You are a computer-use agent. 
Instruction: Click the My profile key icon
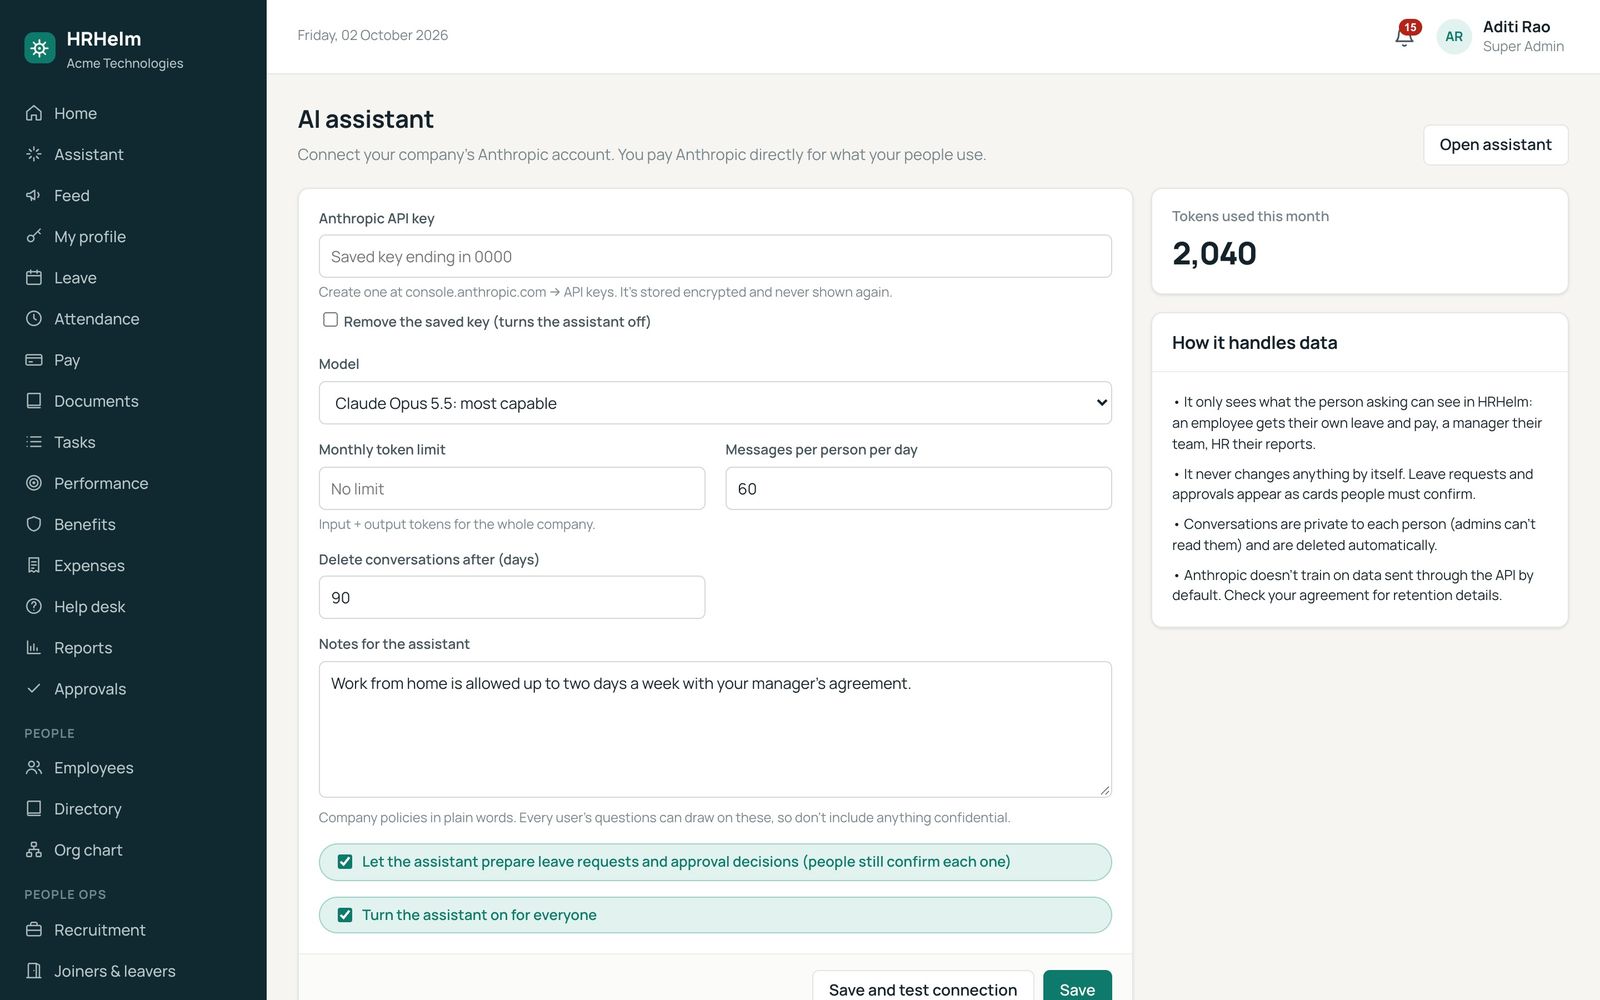point(34,236)
